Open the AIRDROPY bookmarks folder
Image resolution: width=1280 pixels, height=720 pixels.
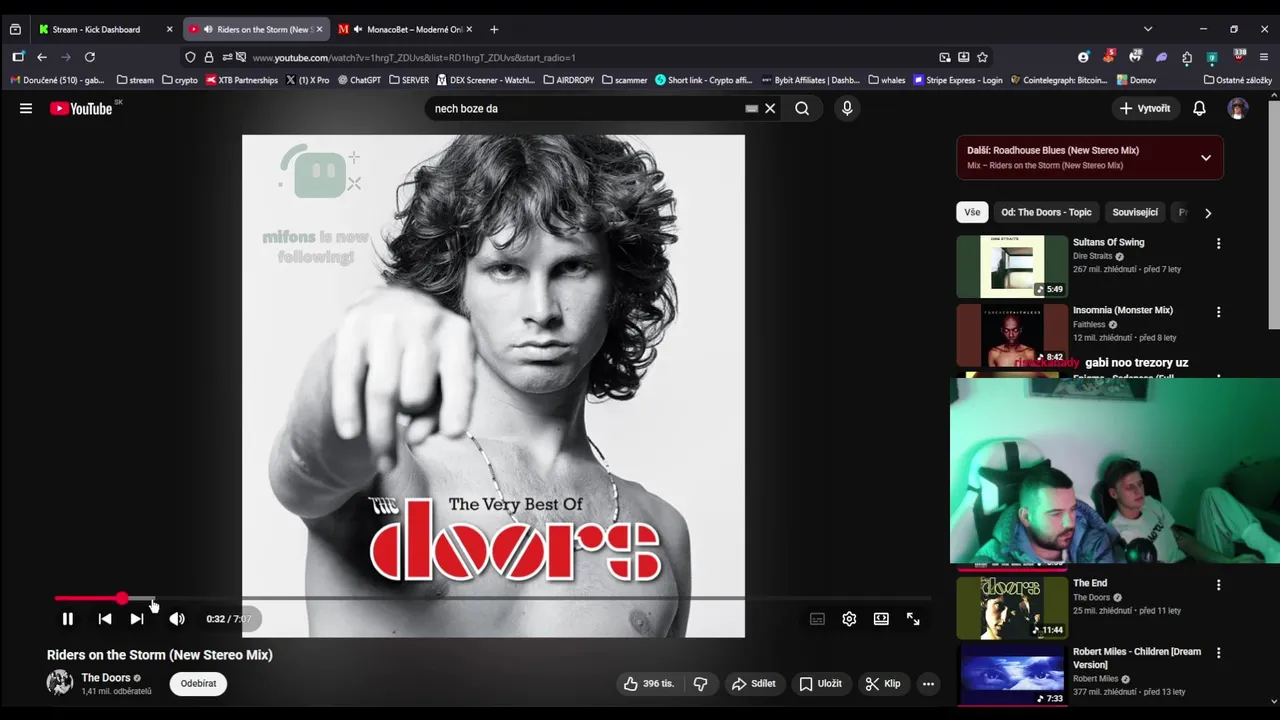click(569, 80)
